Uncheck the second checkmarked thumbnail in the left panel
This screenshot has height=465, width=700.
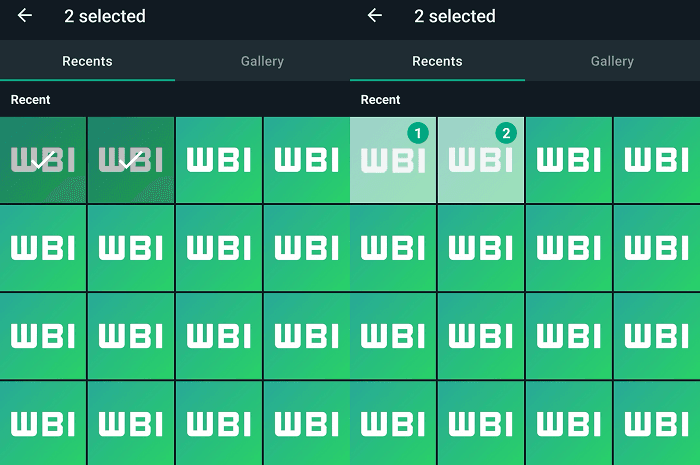tap(130, 160)
